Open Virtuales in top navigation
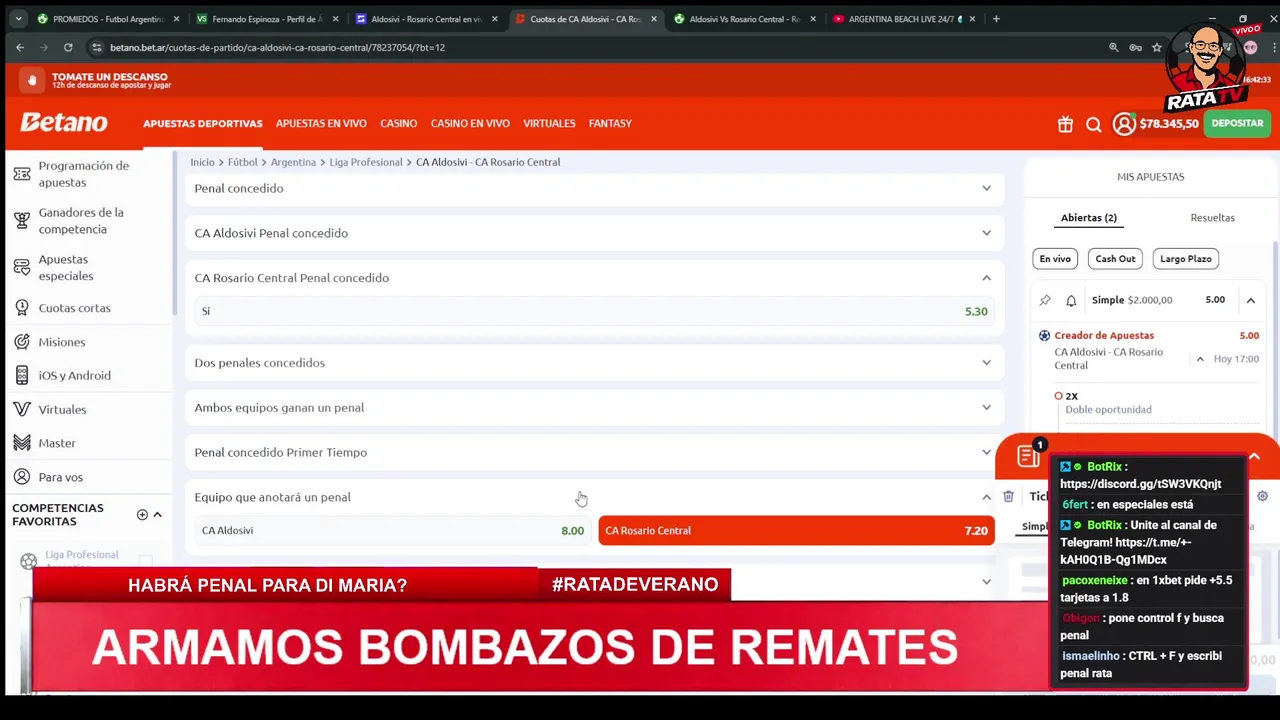Screen dimensions: 1280x720 click(549, 124)
